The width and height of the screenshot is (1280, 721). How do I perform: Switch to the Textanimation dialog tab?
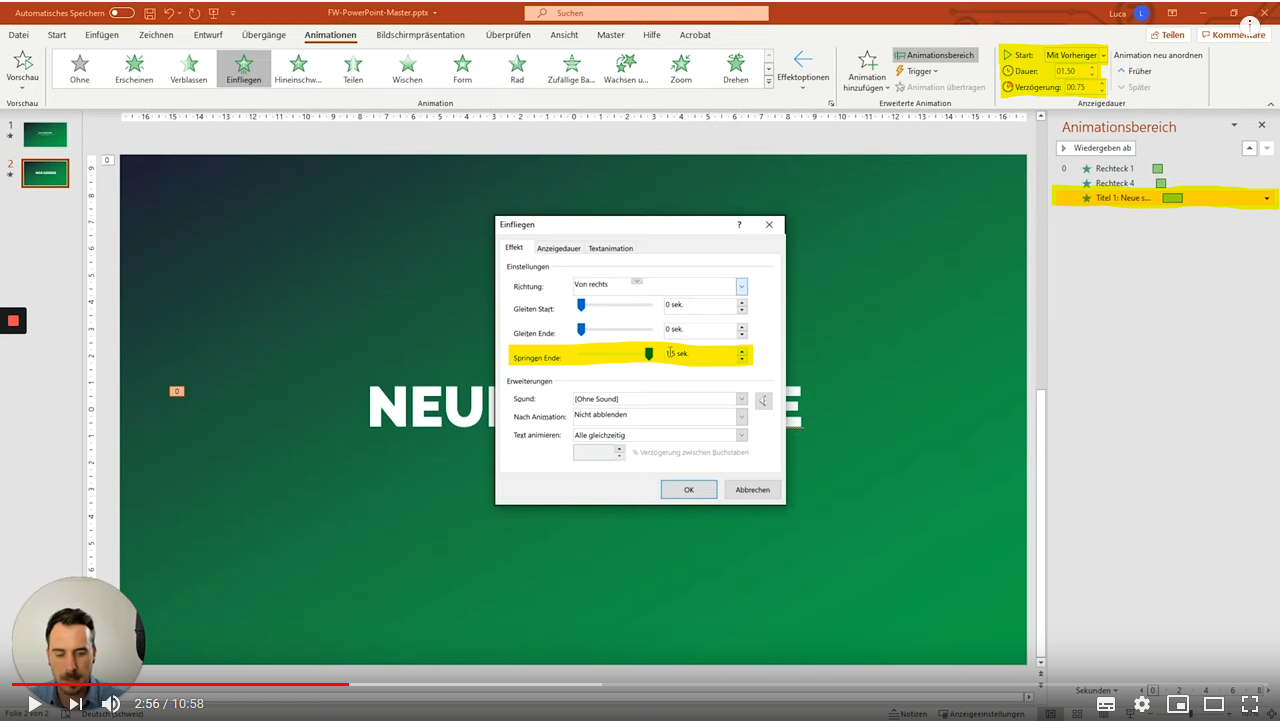coord(610,248)
